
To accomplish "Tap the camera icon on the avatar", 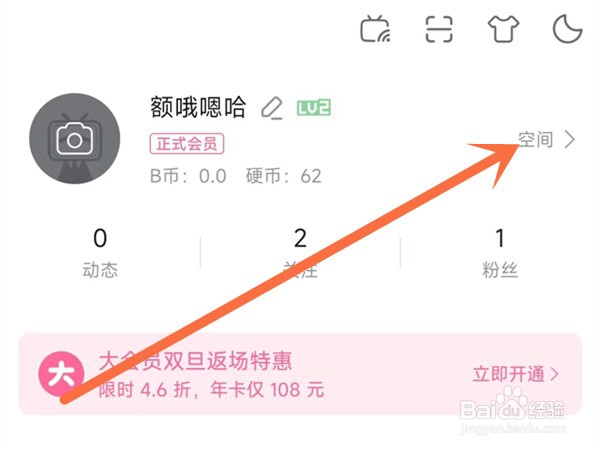I will pyautogui.click(x=75, y=139).
